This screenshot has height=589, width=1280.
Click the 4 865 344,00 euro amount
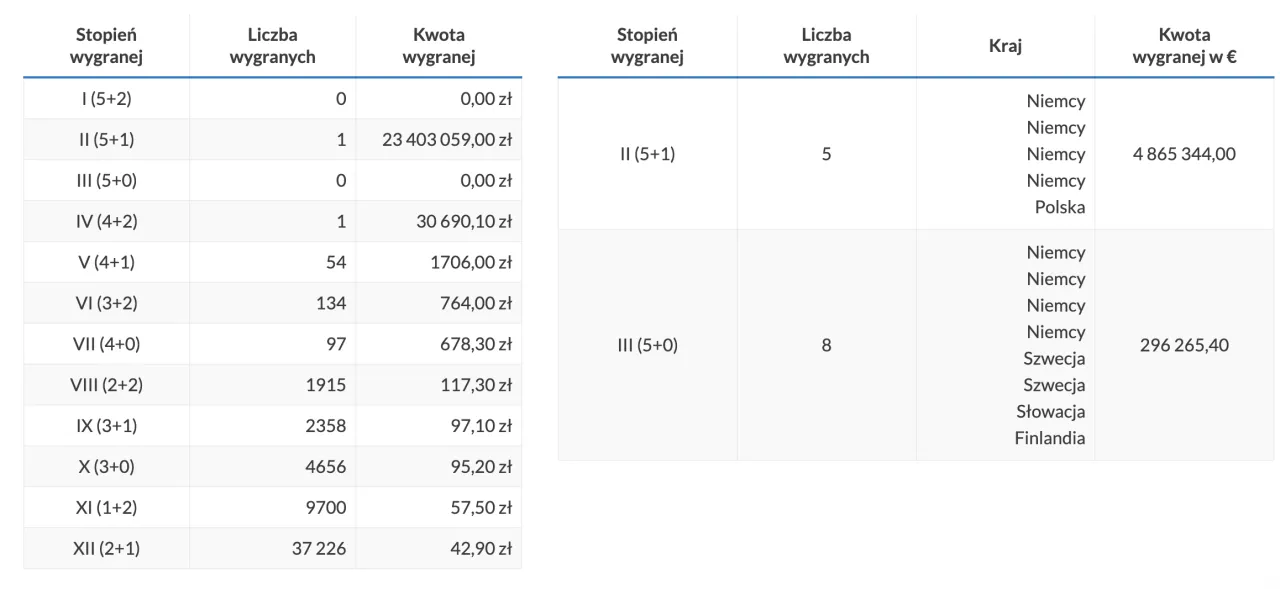(1184, 154)
